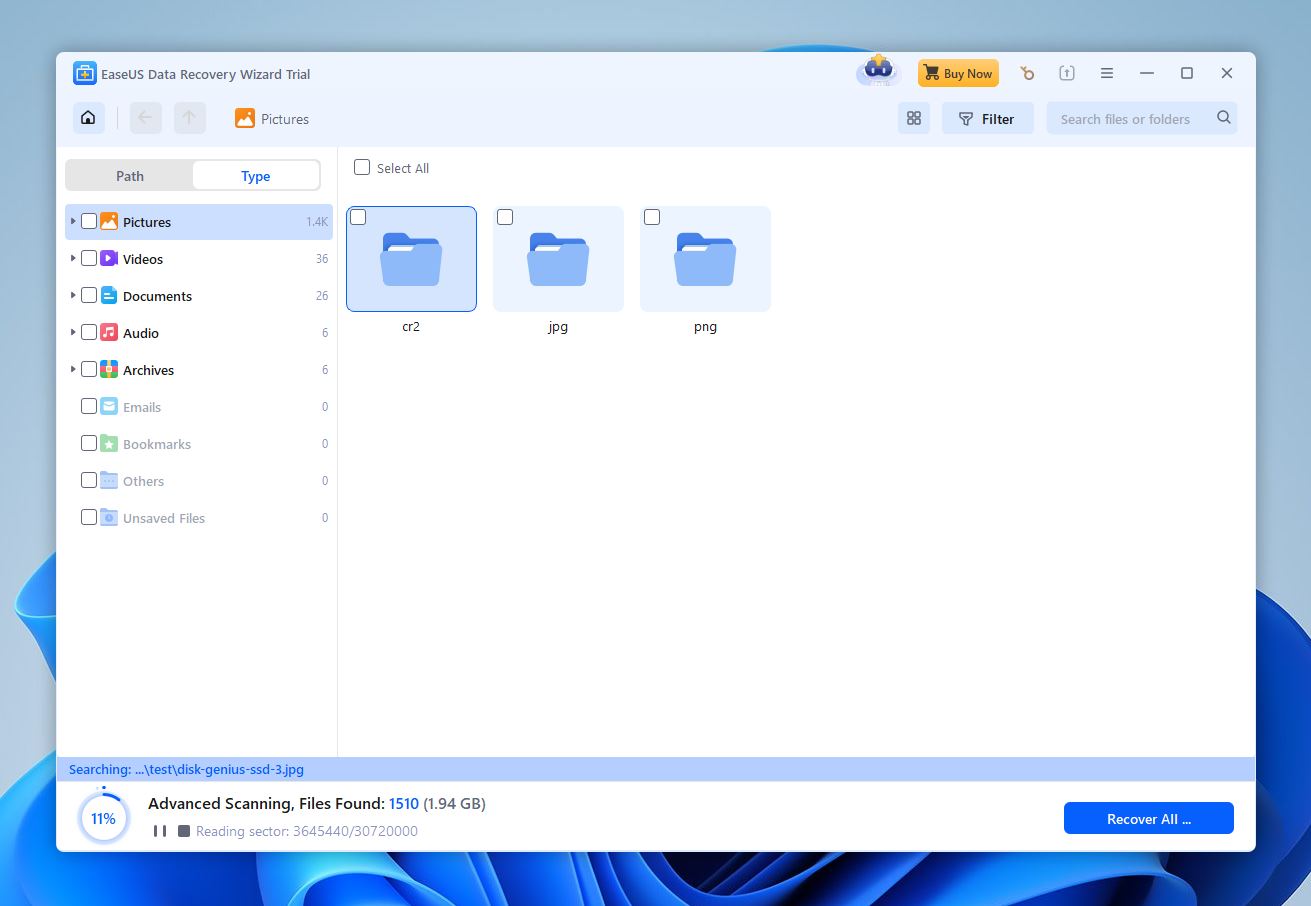1311x906 pixels.
Task: Stop the scan using the stop icon
Action: [184, 831]
